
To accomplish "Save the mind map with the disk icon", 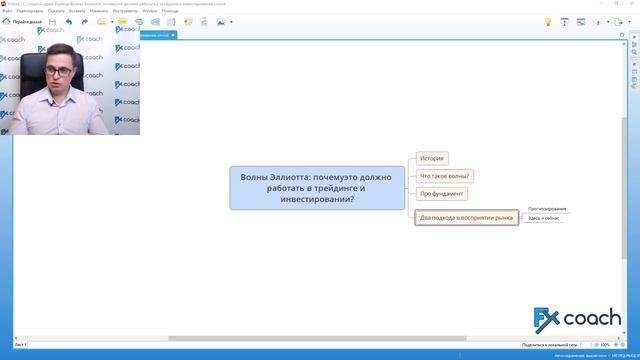I will click(52, 22).
